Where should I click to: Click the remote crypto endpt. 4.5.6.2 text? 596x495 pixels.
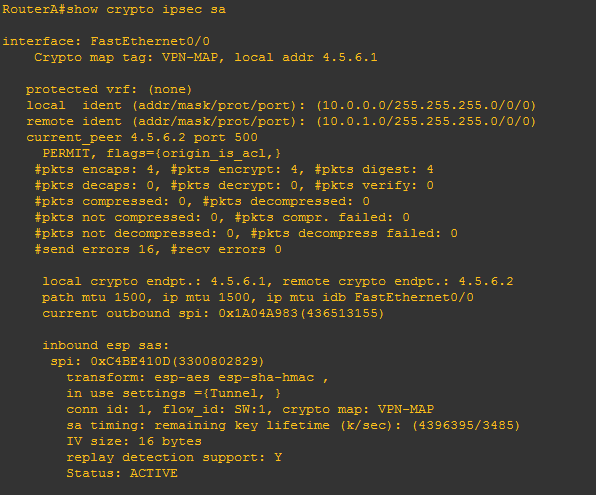click(x=398, y=281)
